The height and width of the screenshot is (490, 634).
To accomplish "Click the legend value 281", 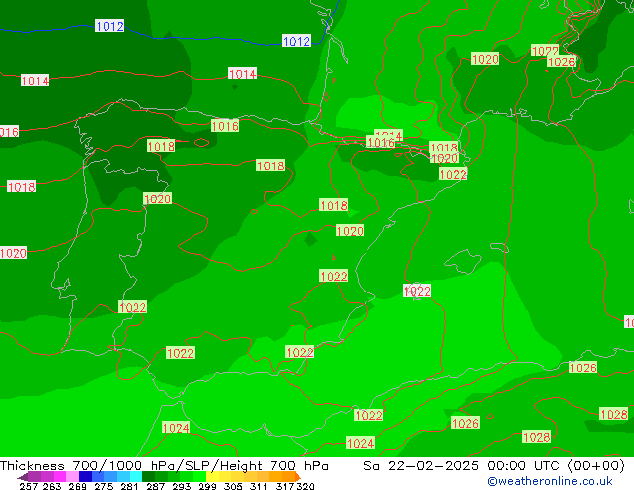I will tap(129, 486).
